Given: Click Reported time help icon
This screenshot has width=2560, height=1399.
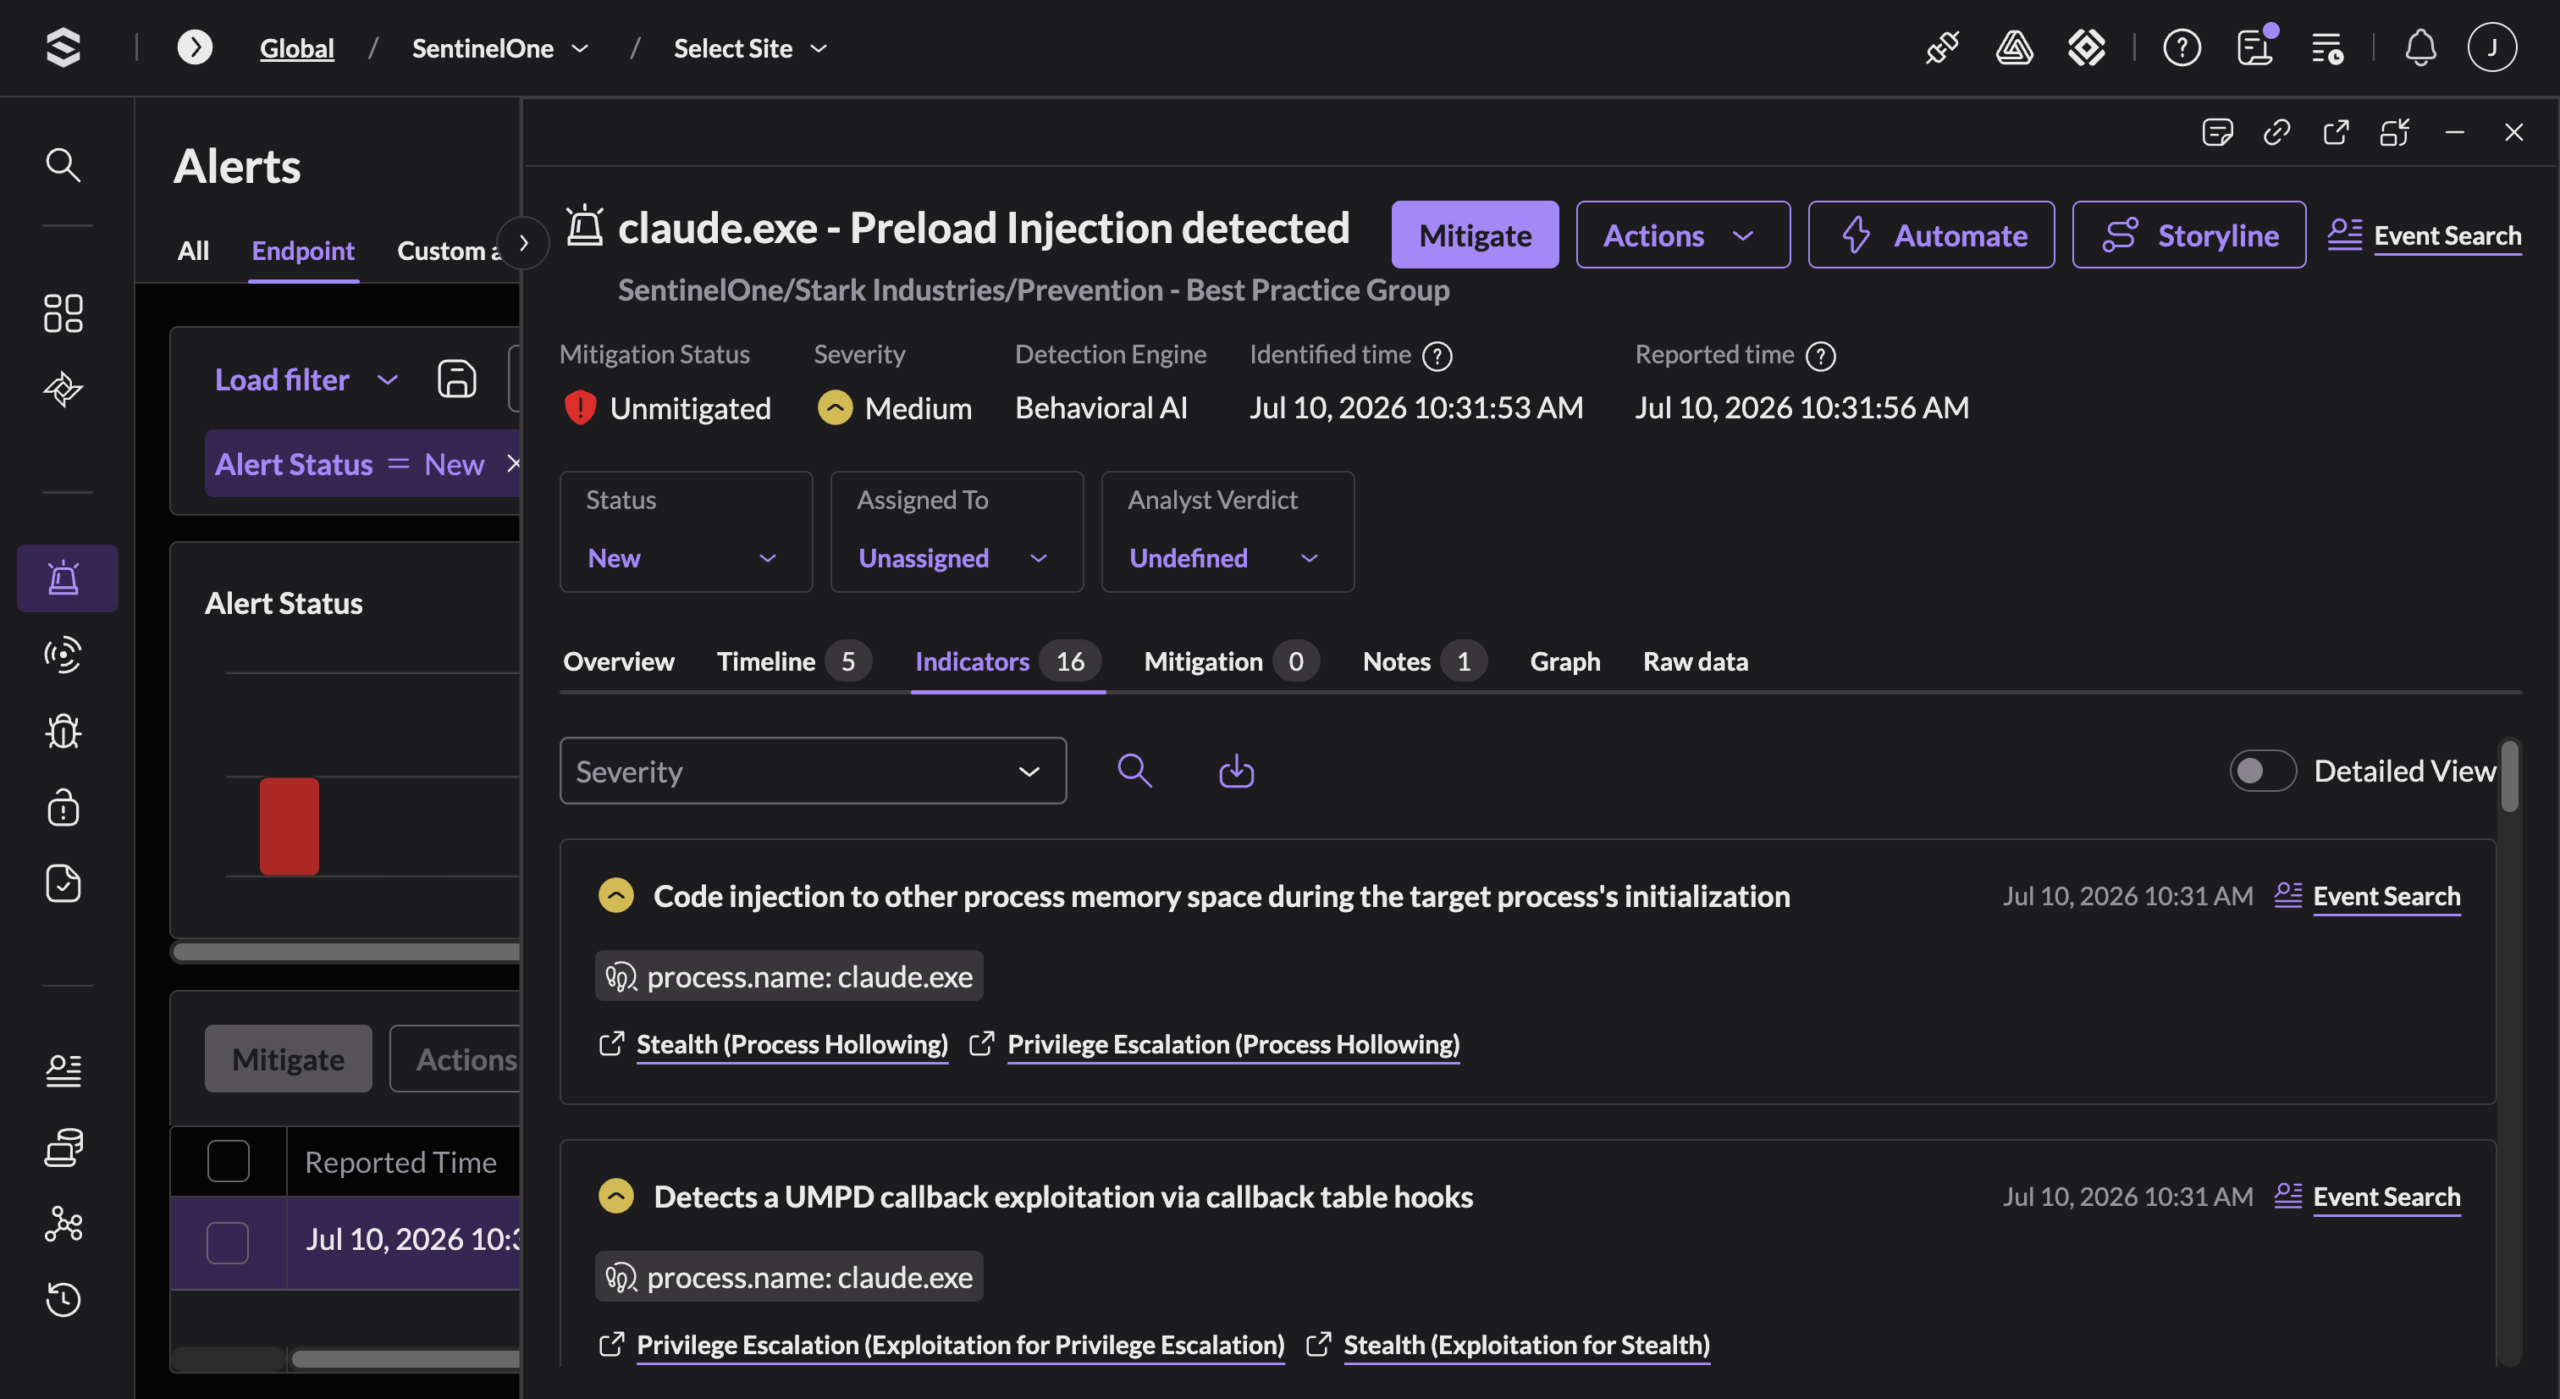Looking at the screenshot, I should [1821, 356].
